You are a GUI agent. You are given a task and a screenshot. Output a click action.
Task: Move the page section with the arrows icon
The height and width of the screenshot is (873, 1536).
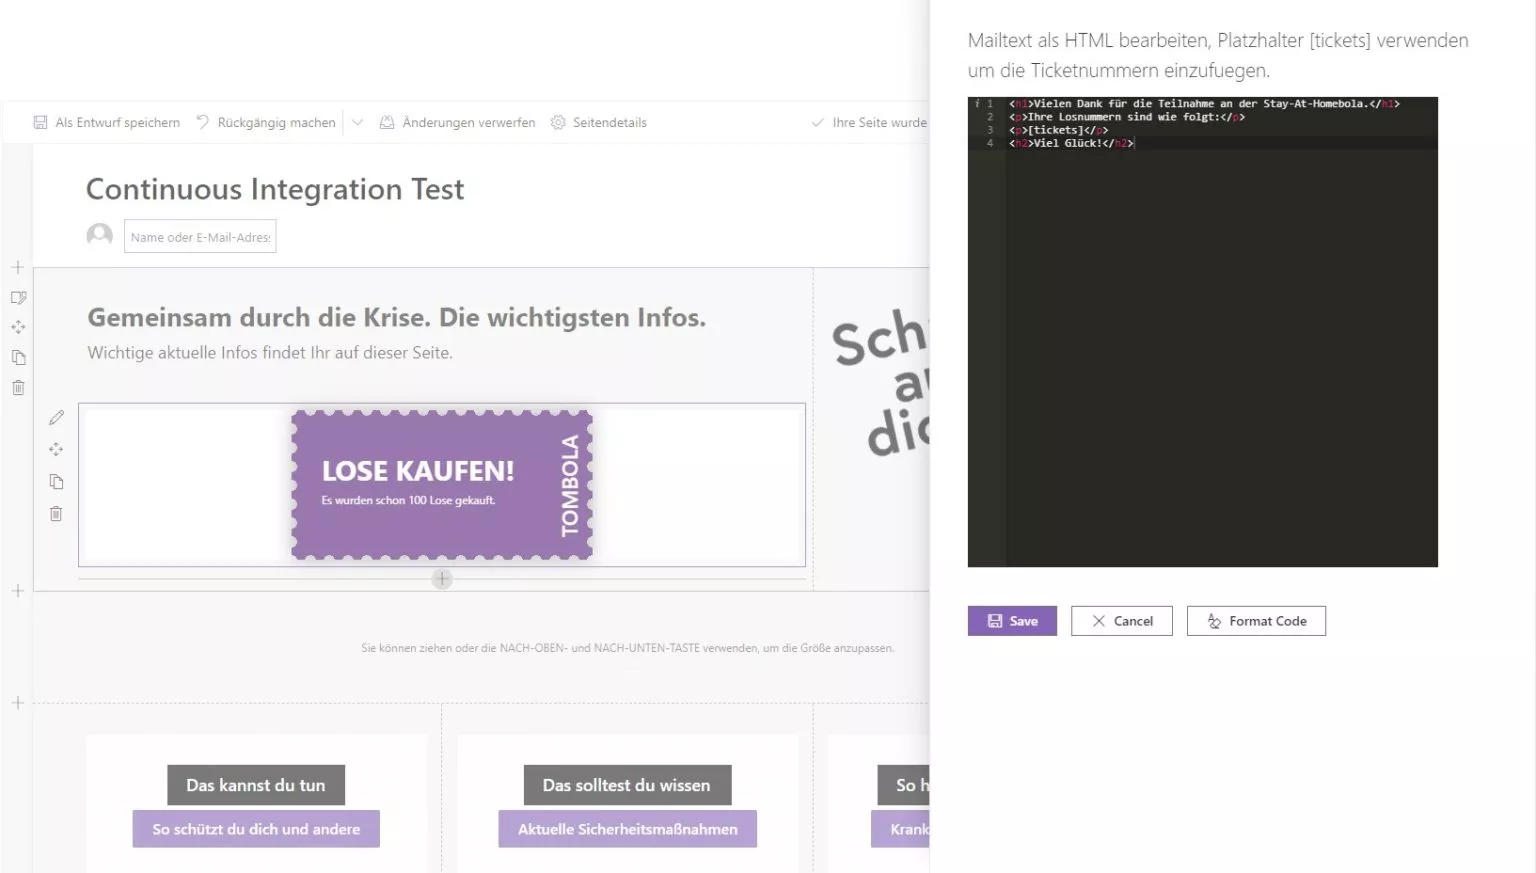coord(17,327)
